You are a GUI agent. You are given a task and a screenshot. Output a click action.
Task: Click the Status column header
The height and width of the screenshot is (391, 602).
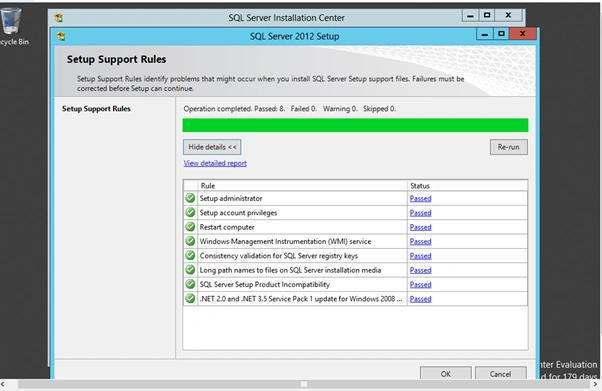coord(467,186)
